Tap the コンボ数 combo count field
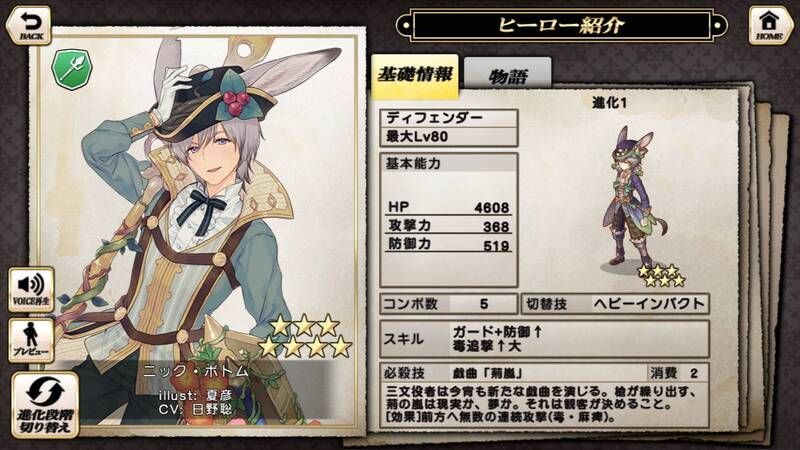The width and height of the screenshot is (800, 450). coord(449,304)
